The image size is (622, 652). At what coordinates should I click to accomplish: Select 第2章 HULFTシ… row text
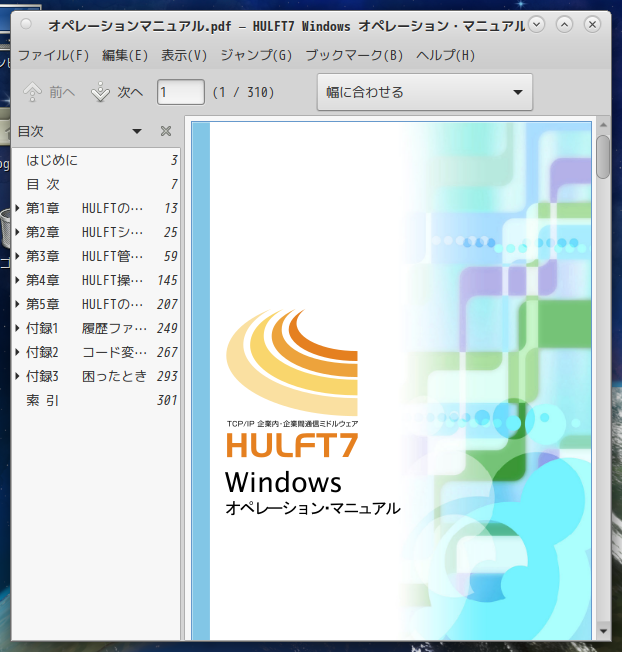84,232
